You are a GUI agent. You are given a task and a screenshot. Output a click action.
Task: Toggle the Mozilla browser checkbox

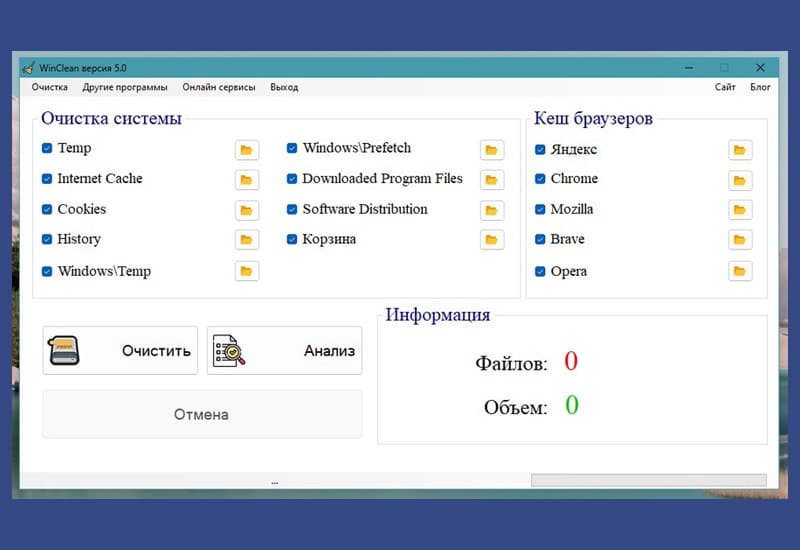[x=540, y=209]
